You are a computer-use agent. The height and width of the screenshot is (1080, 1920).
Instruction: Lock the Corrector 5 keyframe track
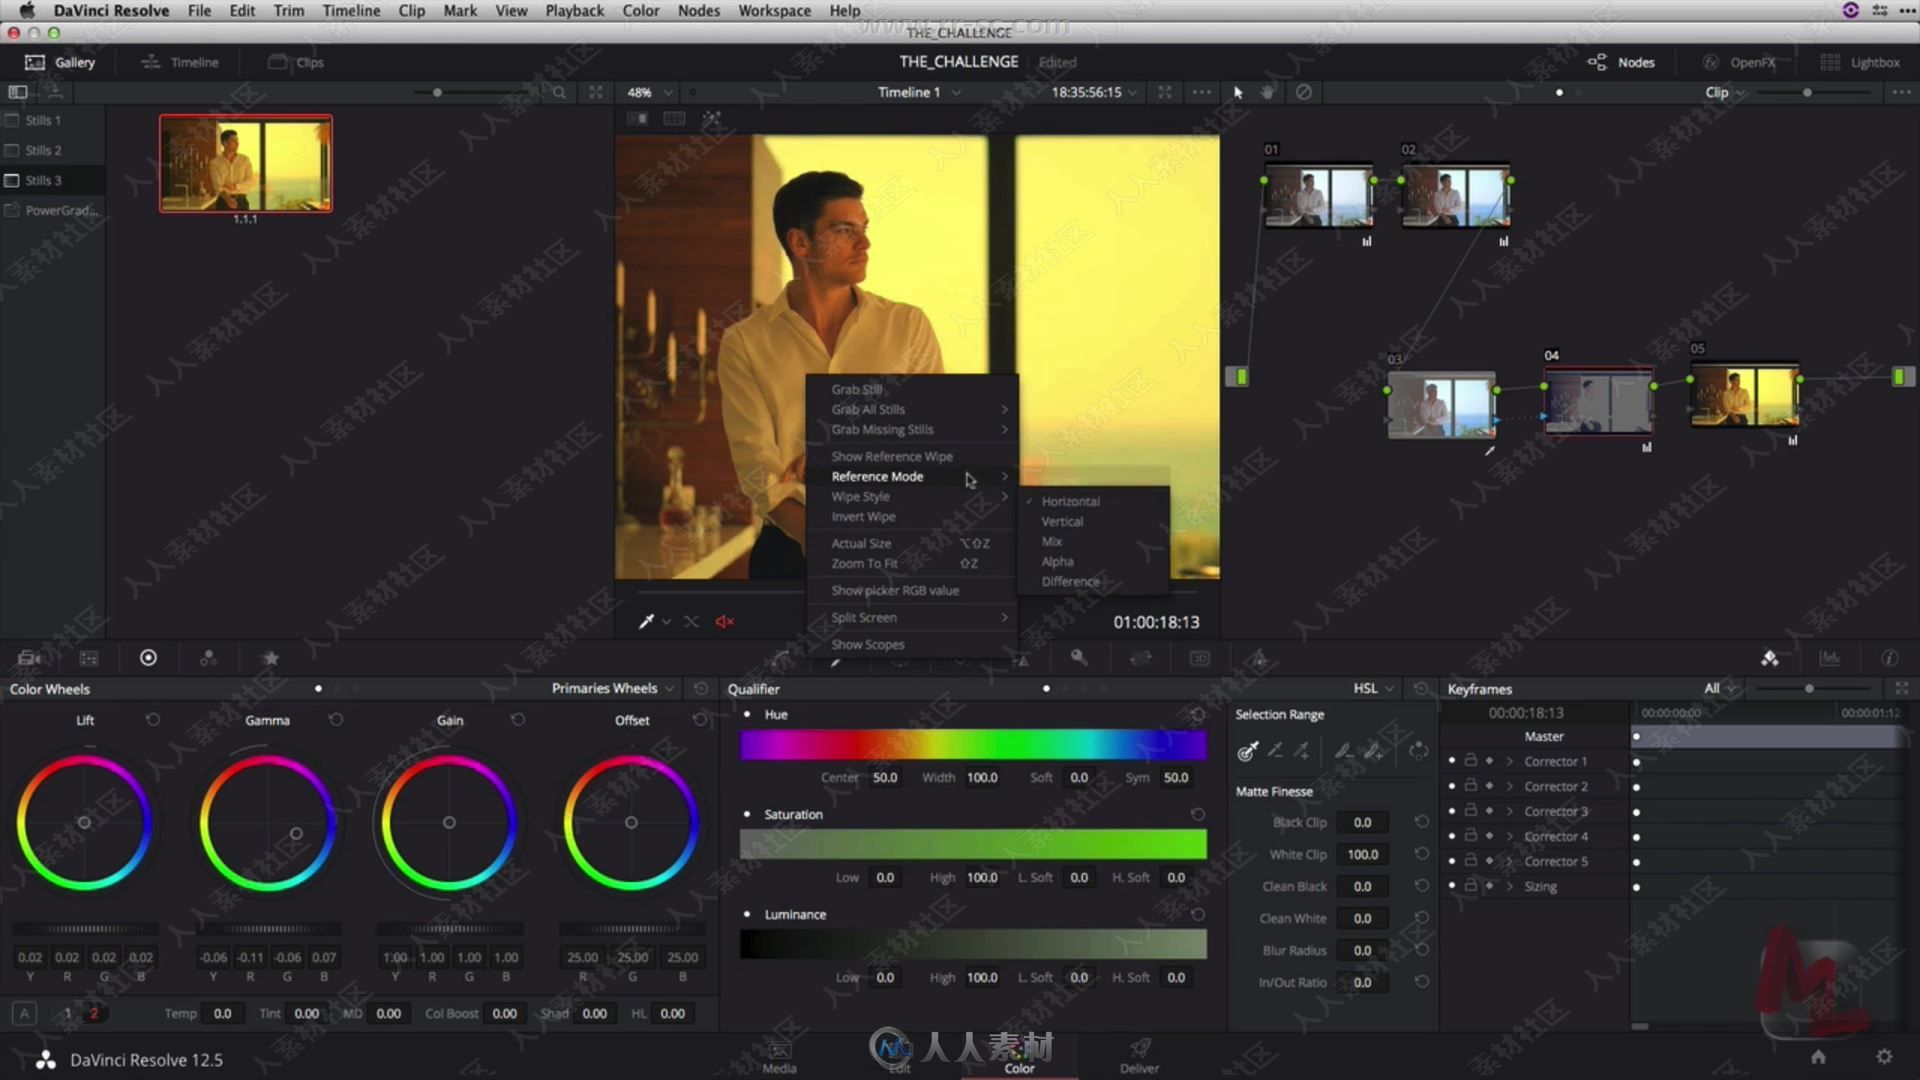[x=1471, y=861]
